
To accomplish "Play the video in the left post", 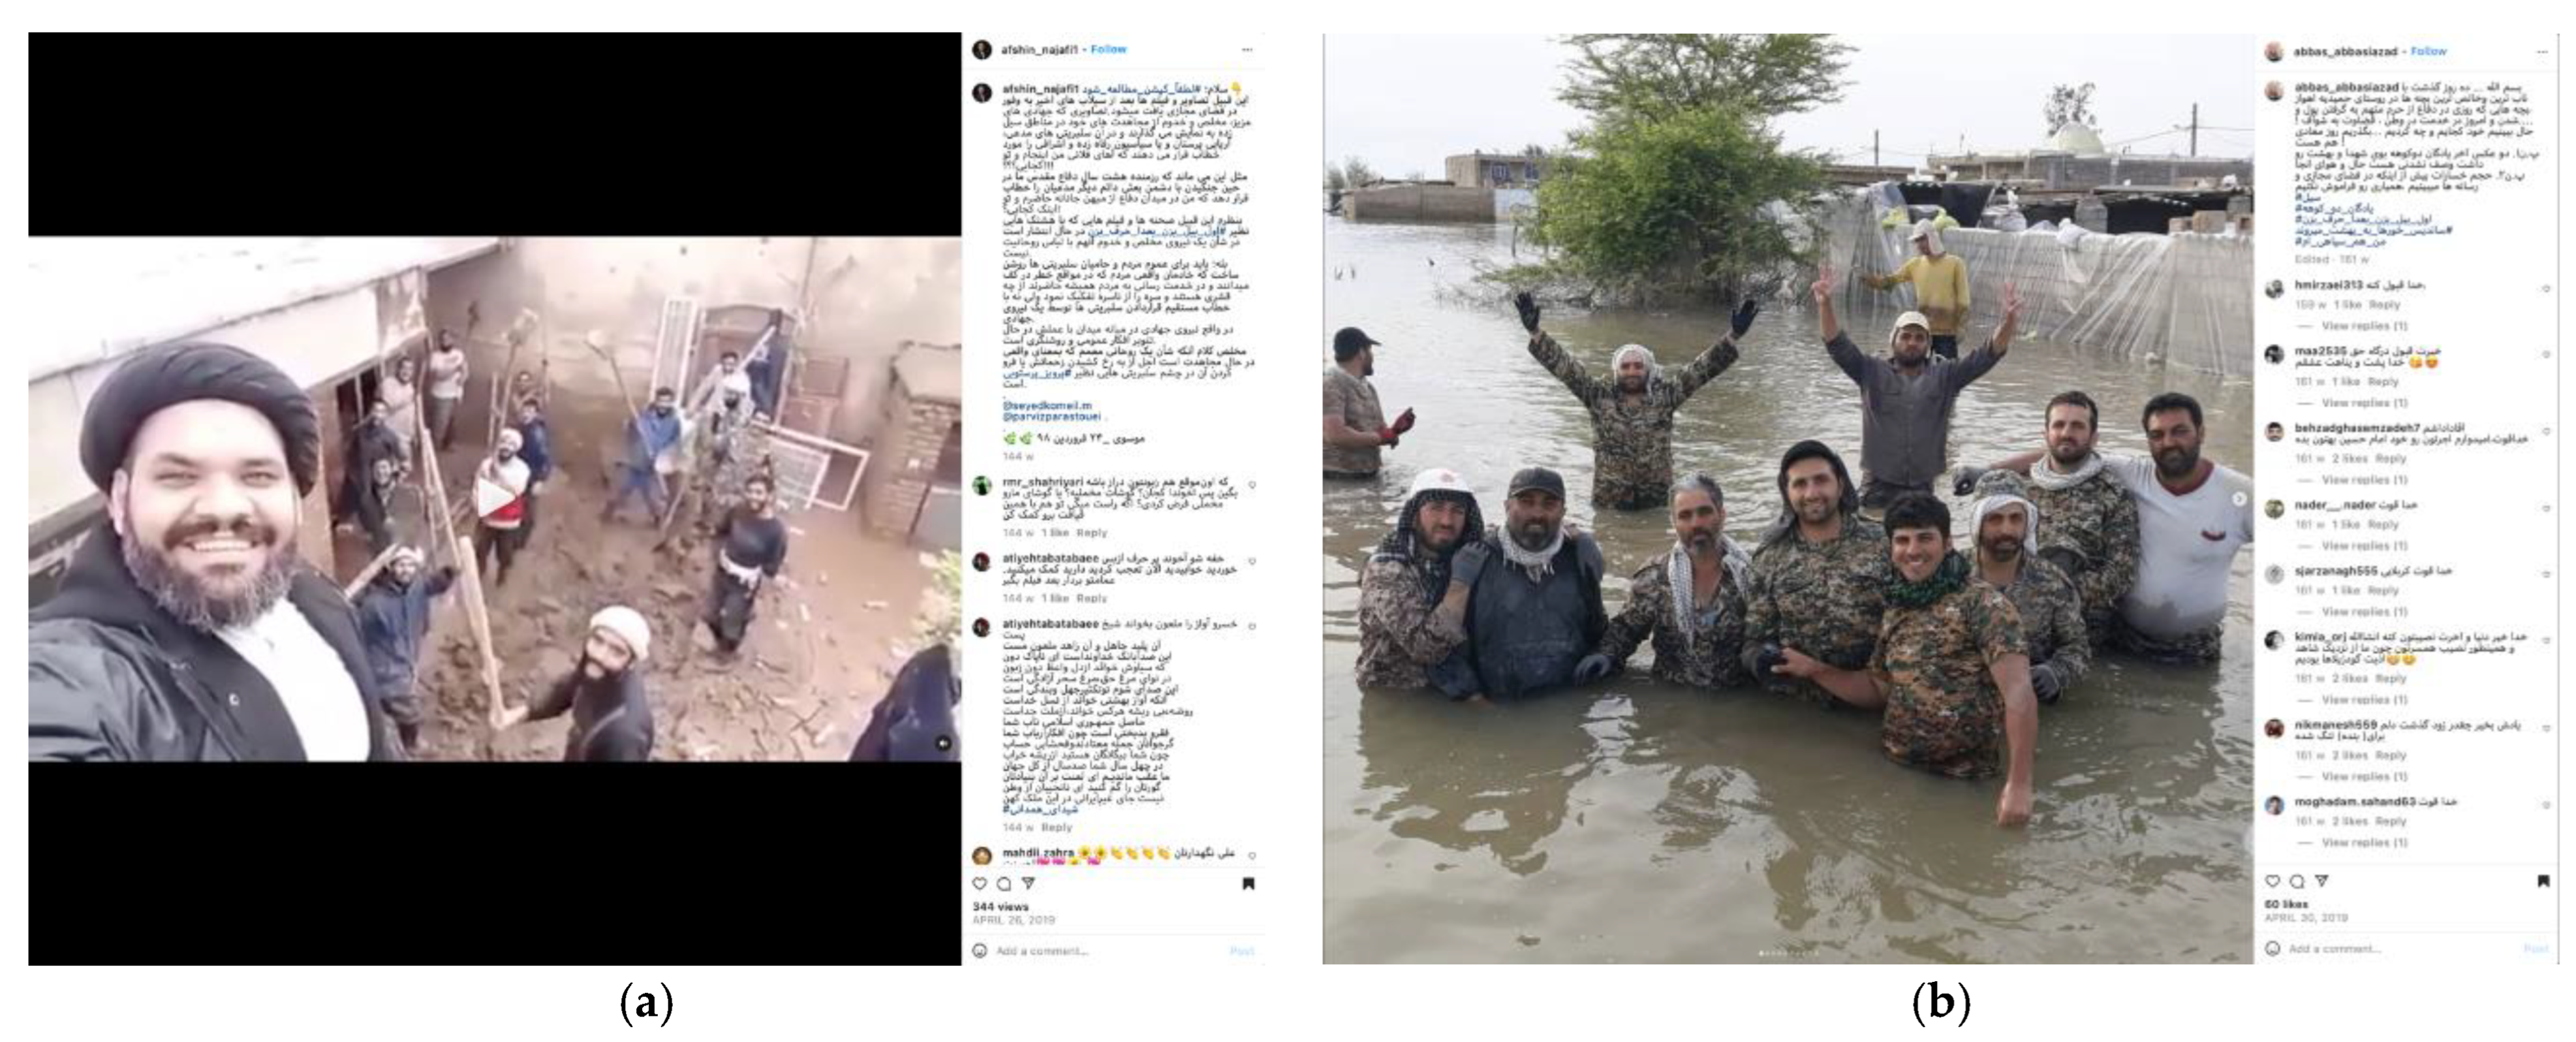I will click(494, 498).
